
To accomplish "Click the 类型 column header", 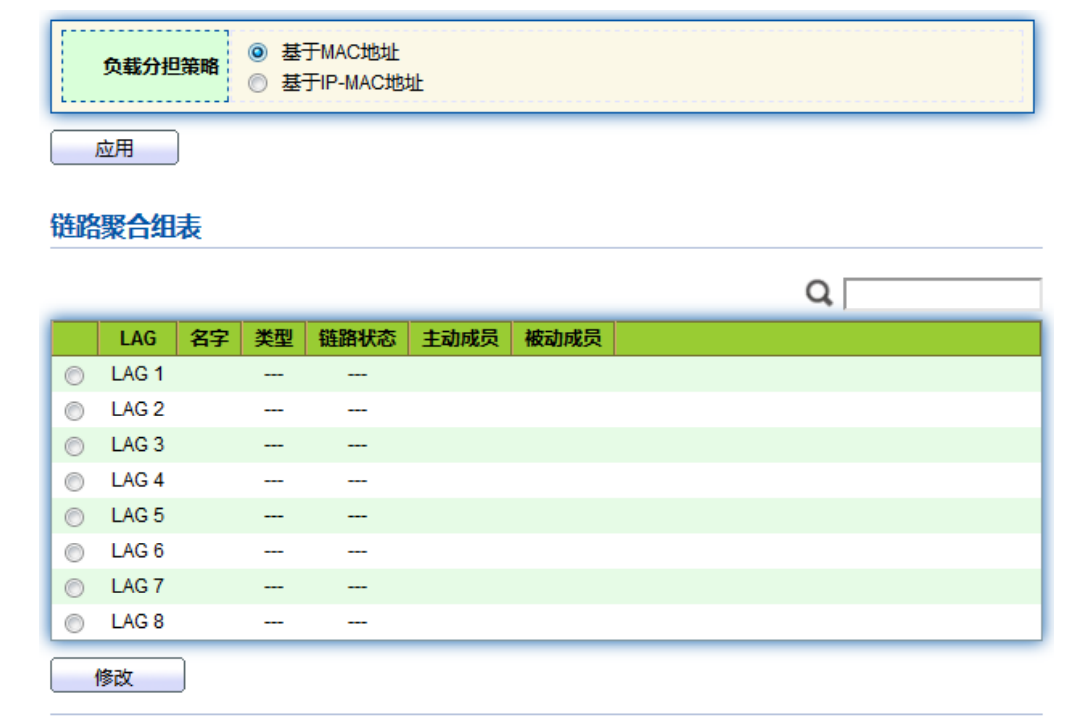I will point(273,339).
